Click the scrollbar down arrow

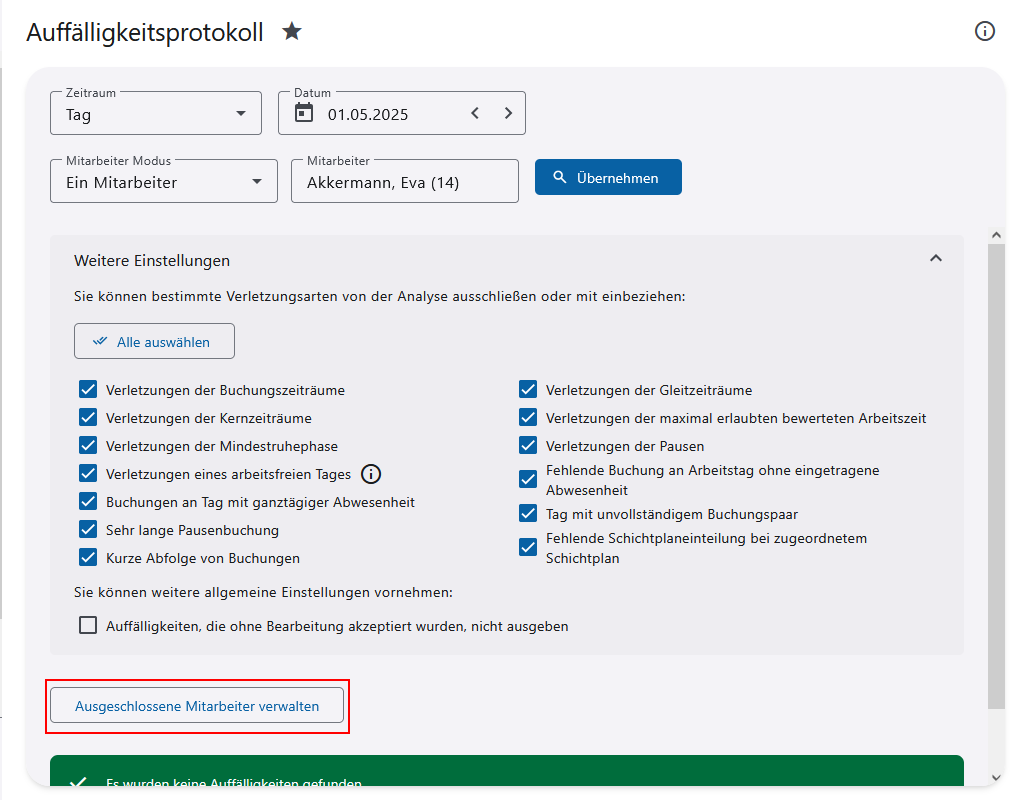(996, 777)
